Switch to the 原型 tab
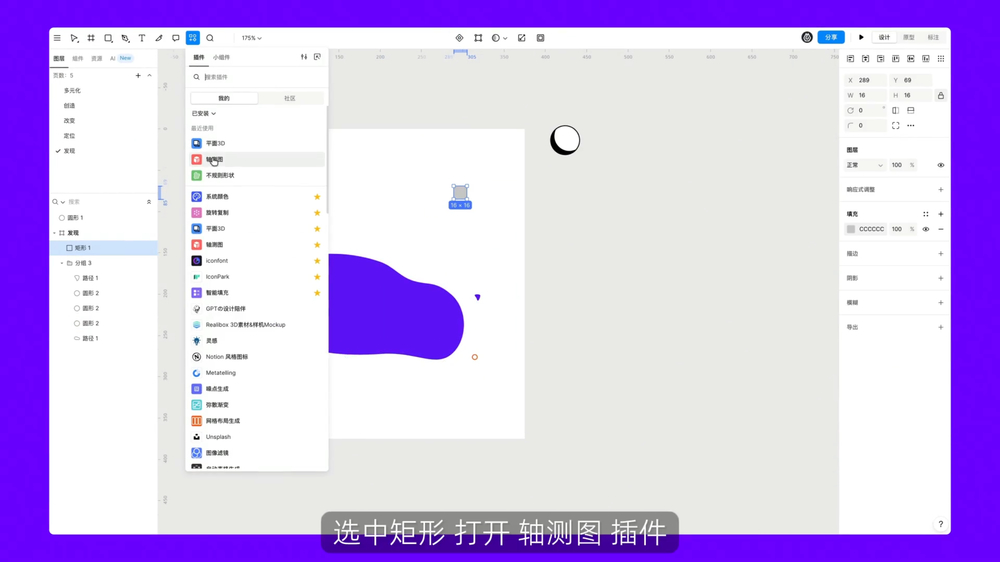The image size is (1000, 562). click(909, 38)
